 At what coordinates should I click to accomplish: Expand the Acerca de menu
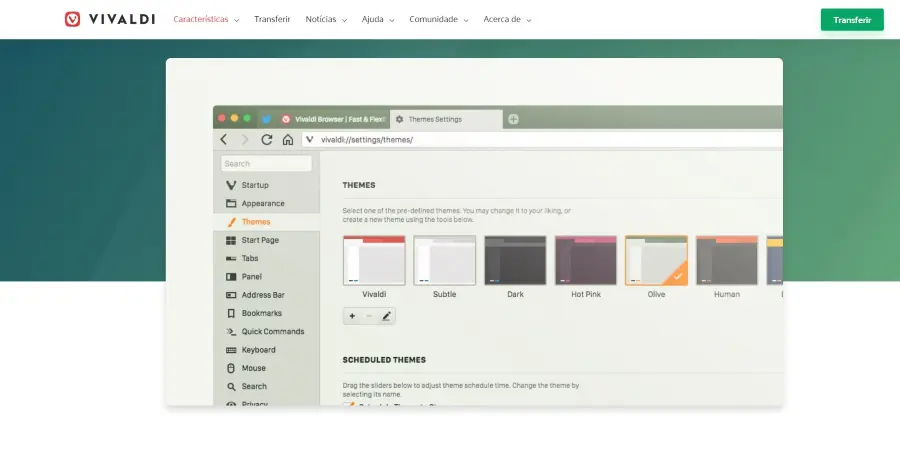coord(507,19)
